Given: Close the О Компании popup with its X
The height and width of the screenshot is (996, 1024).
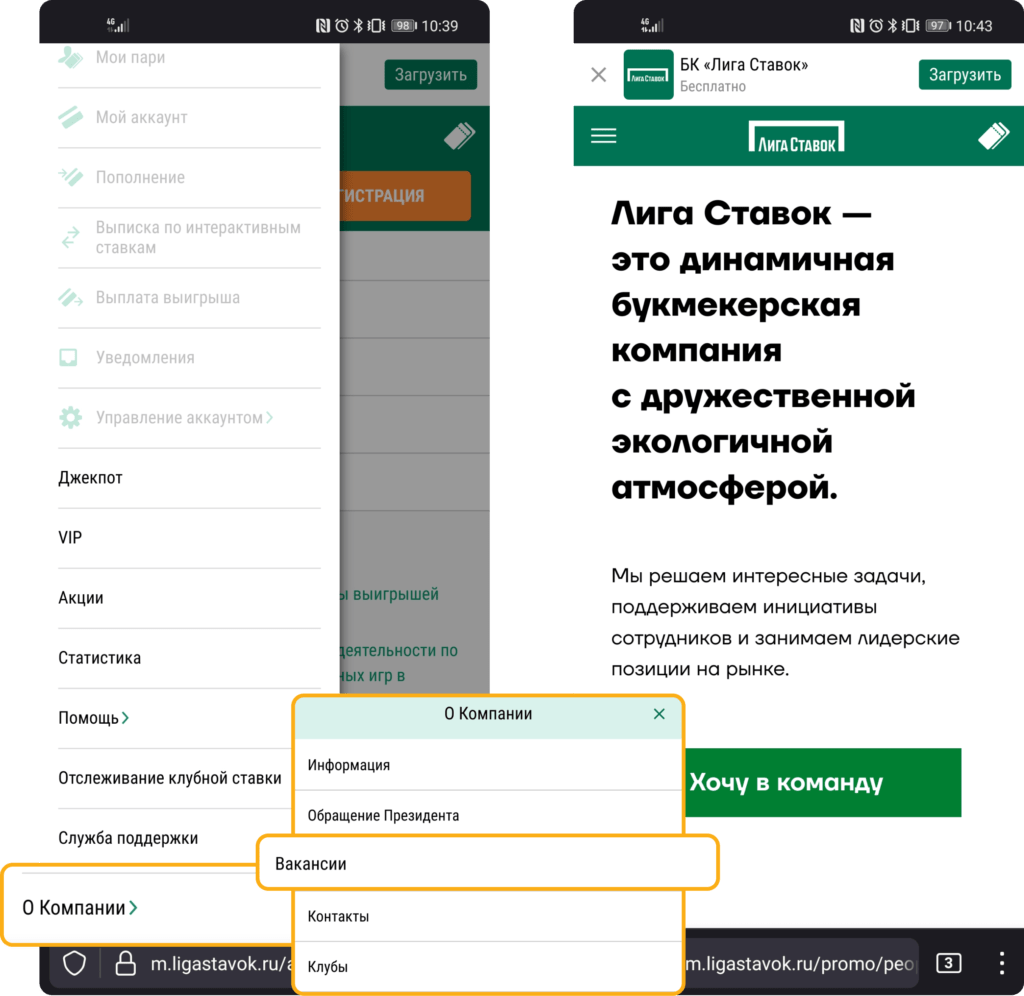Looking at the screenshot, I should point(659,714).
